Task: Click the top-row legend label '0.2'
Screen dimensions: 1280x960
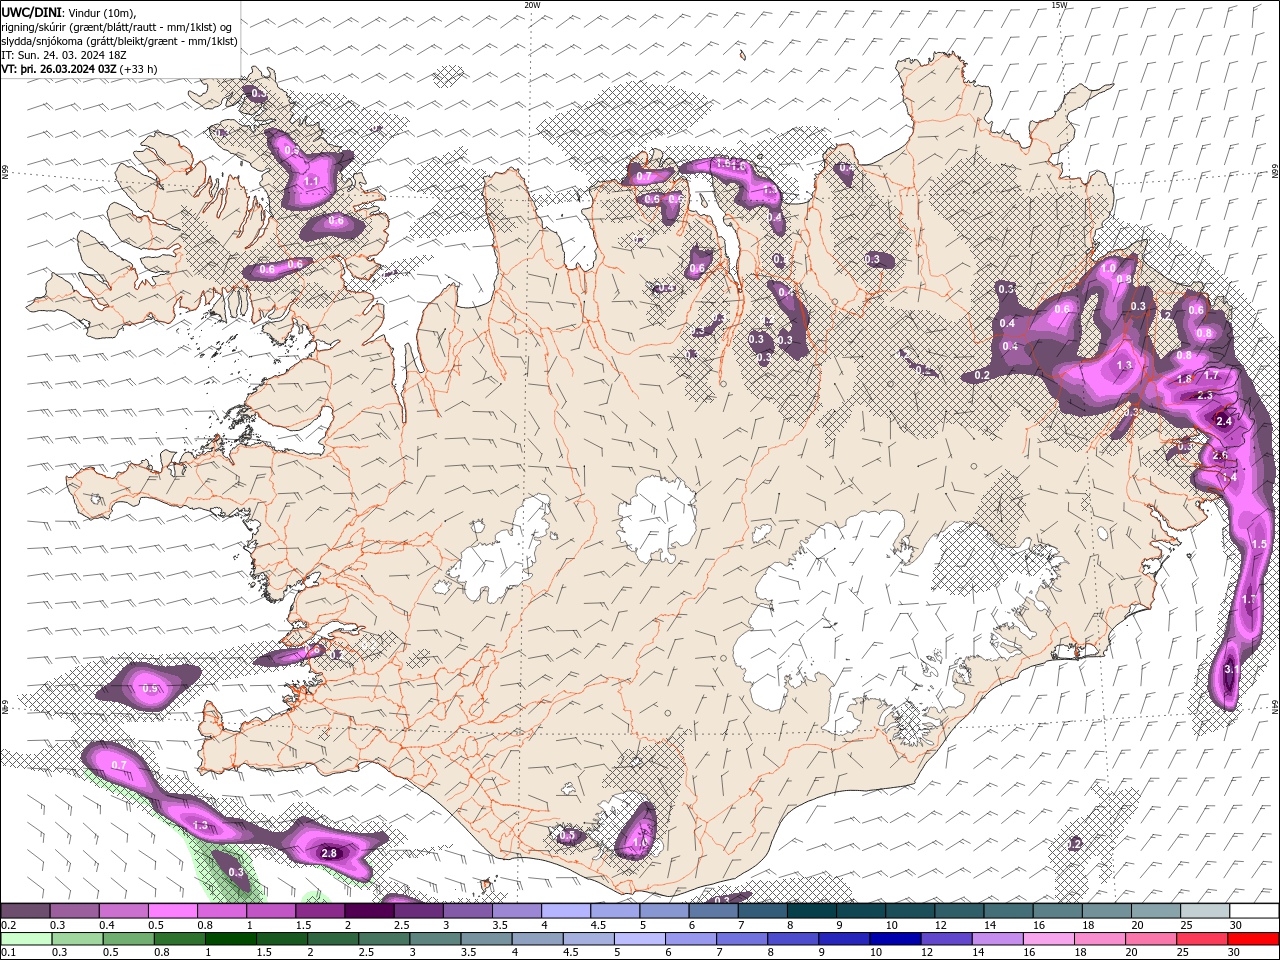Action: point(8,925)
